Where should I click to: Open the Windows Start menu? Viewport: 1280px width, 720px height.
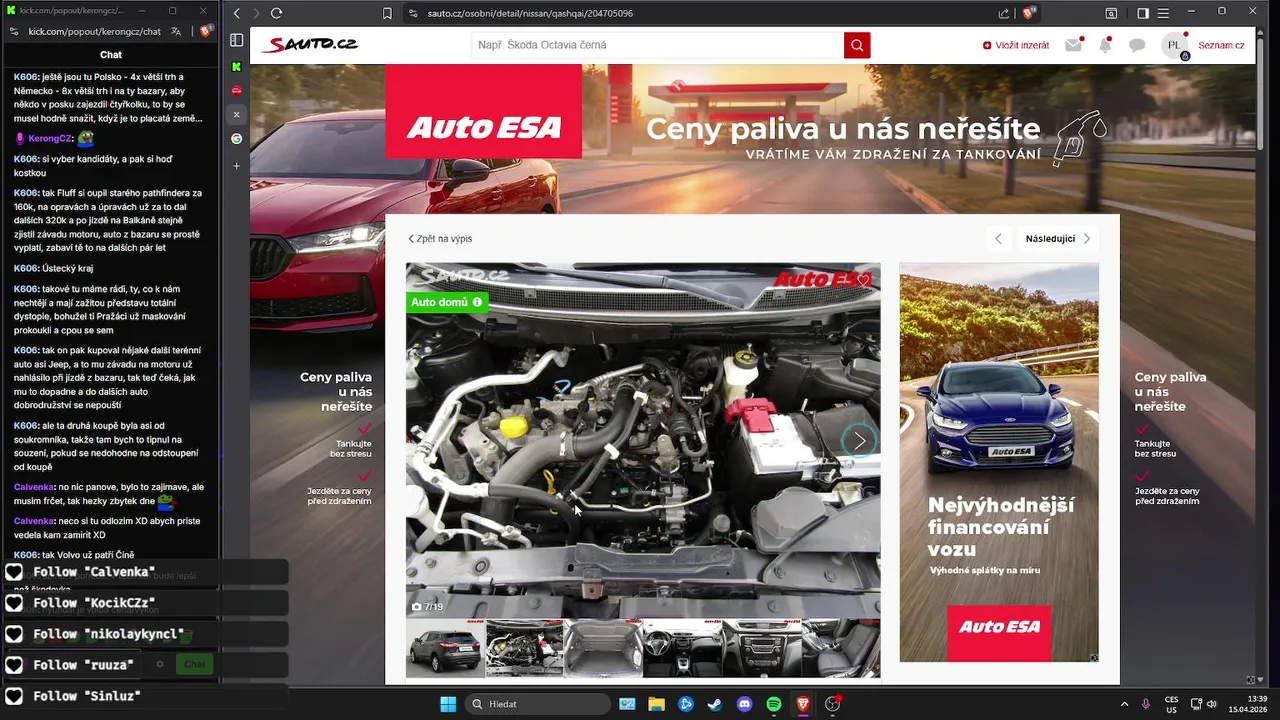[448, 704]
